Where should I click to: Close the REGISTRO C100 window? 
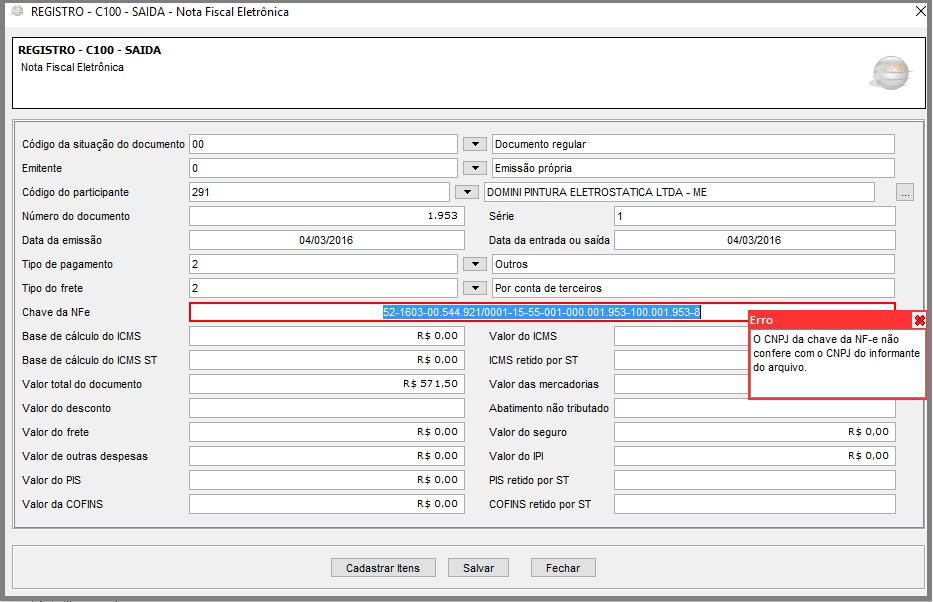[920, 12]
